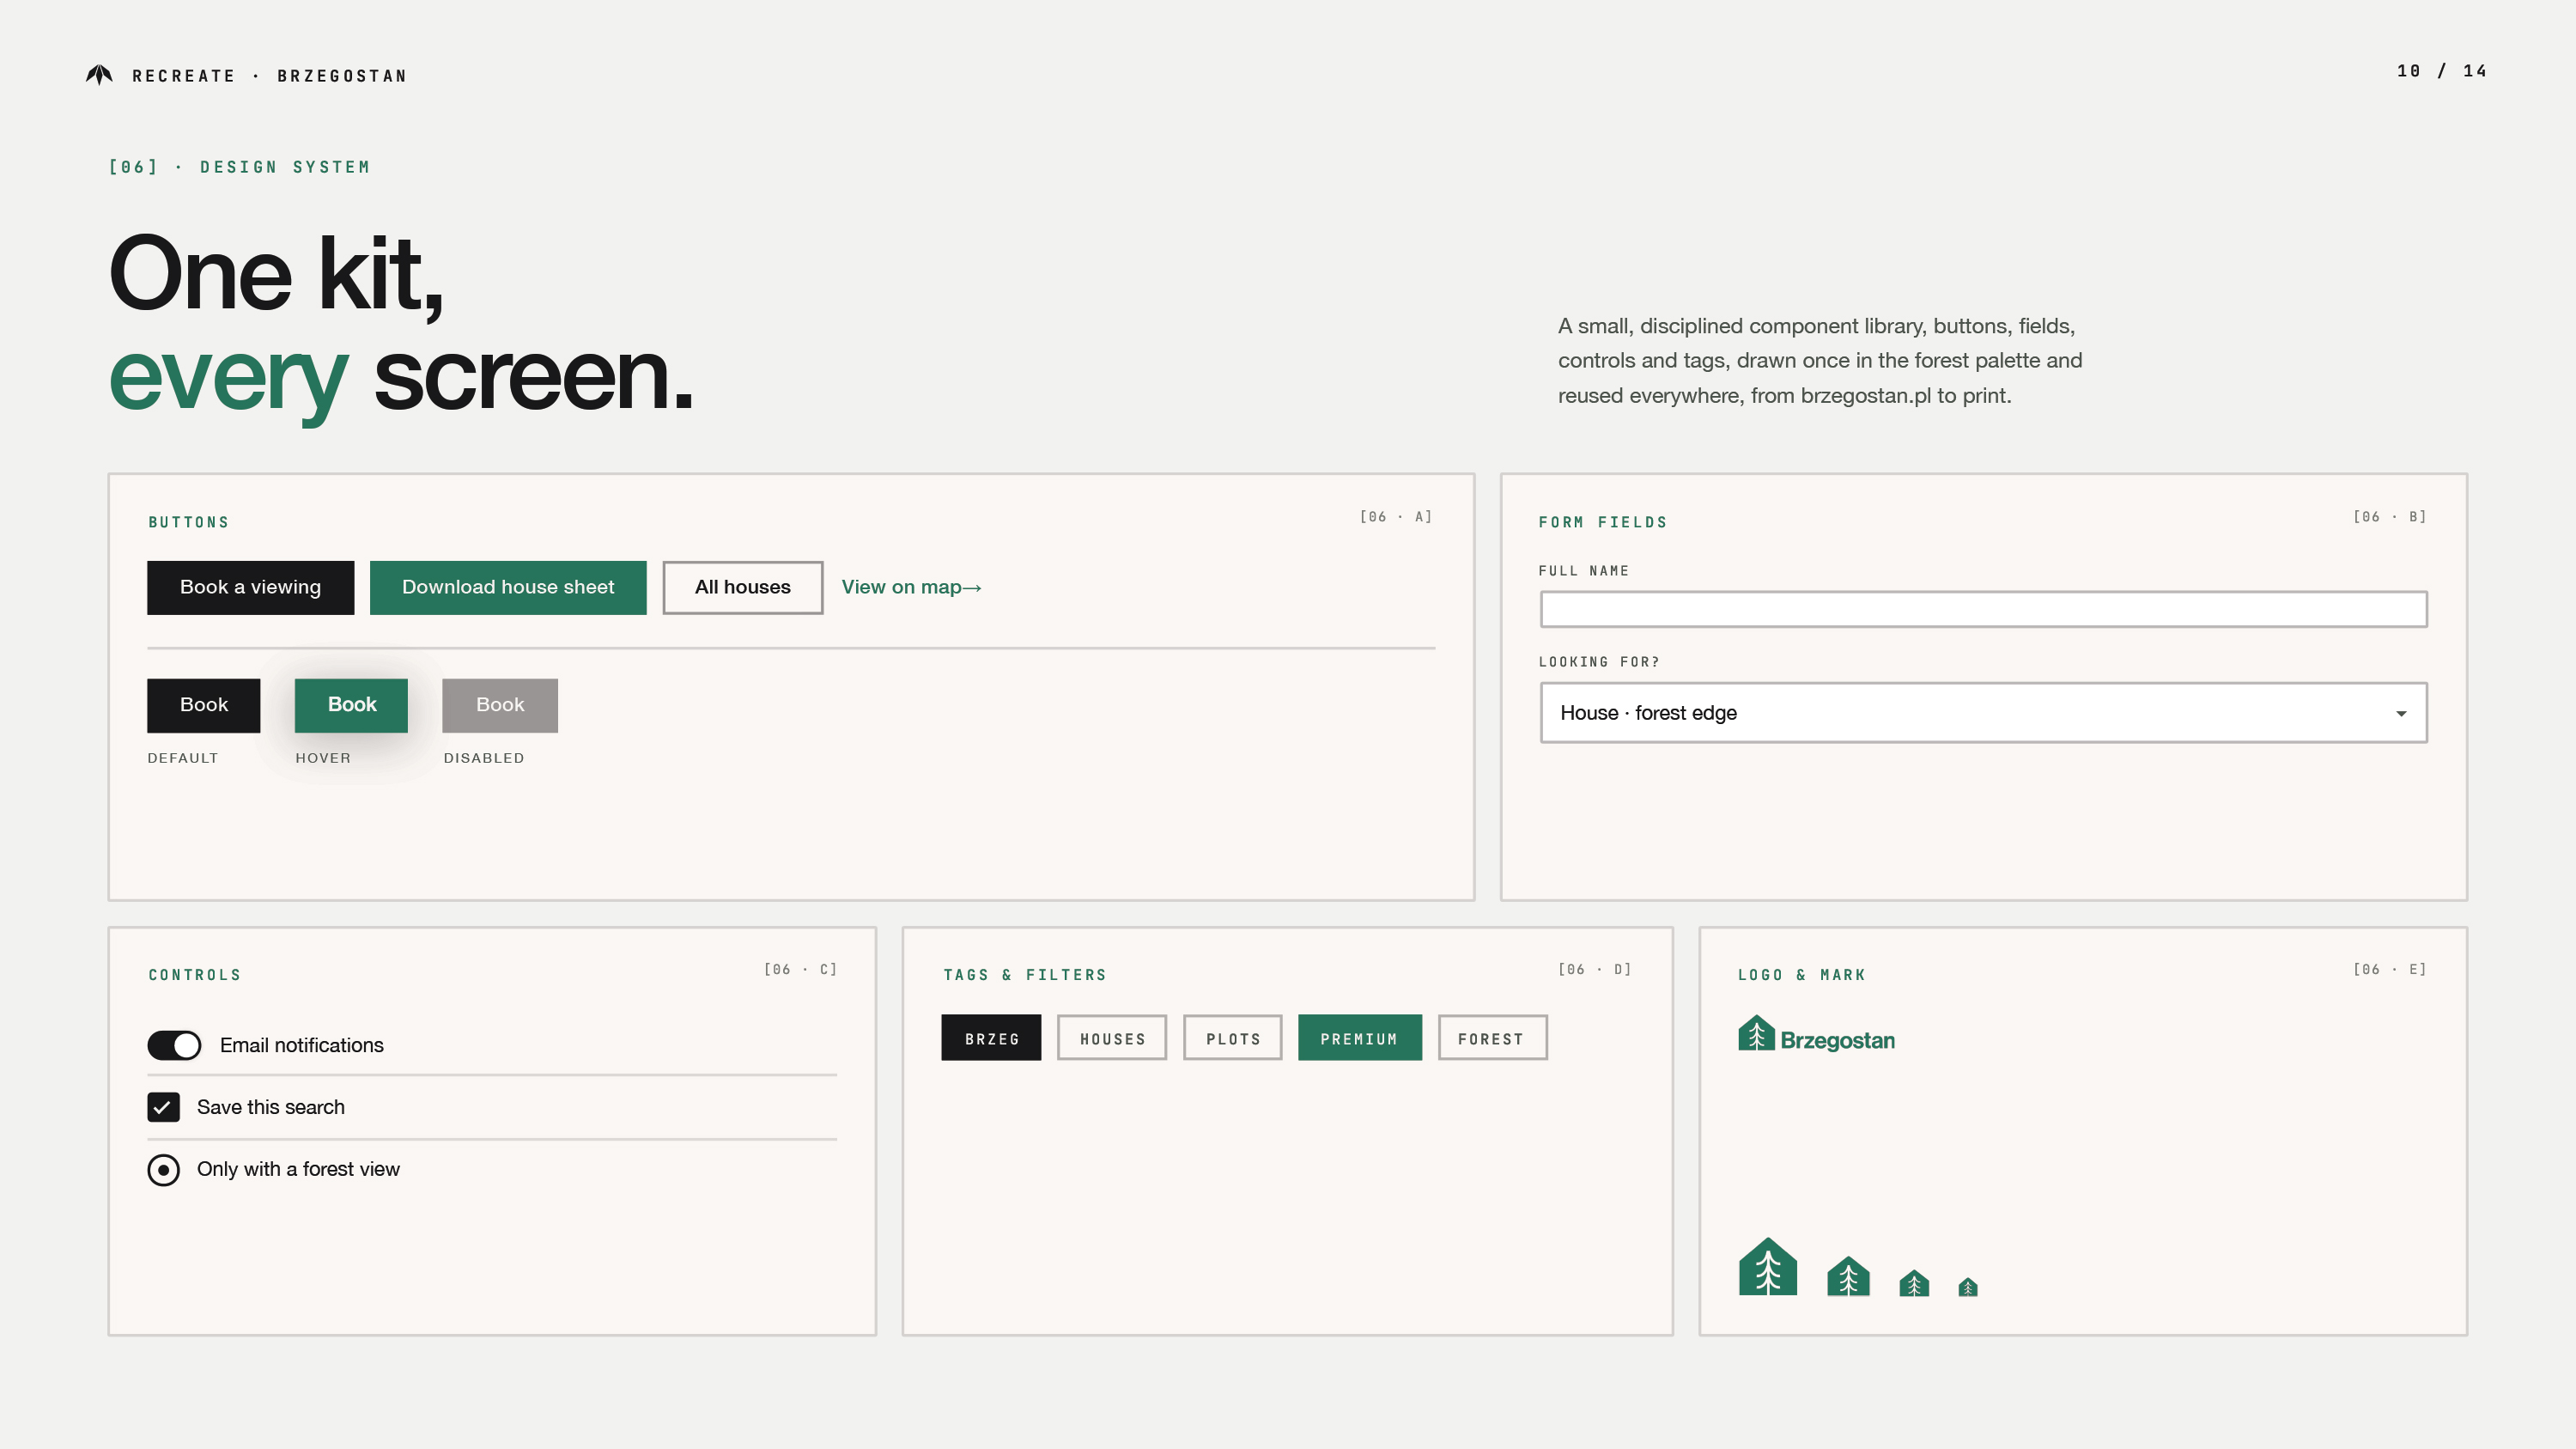
Task: Select the PREMIUM filter tag
Action: pyautogui.click(x=1359, y=1038)
